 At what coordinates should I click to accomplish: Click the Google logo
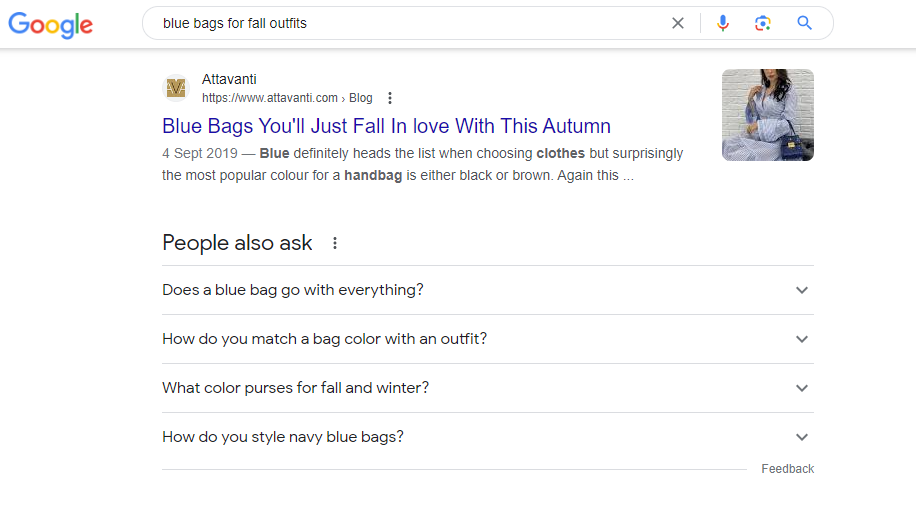click(x=50, y=25)
